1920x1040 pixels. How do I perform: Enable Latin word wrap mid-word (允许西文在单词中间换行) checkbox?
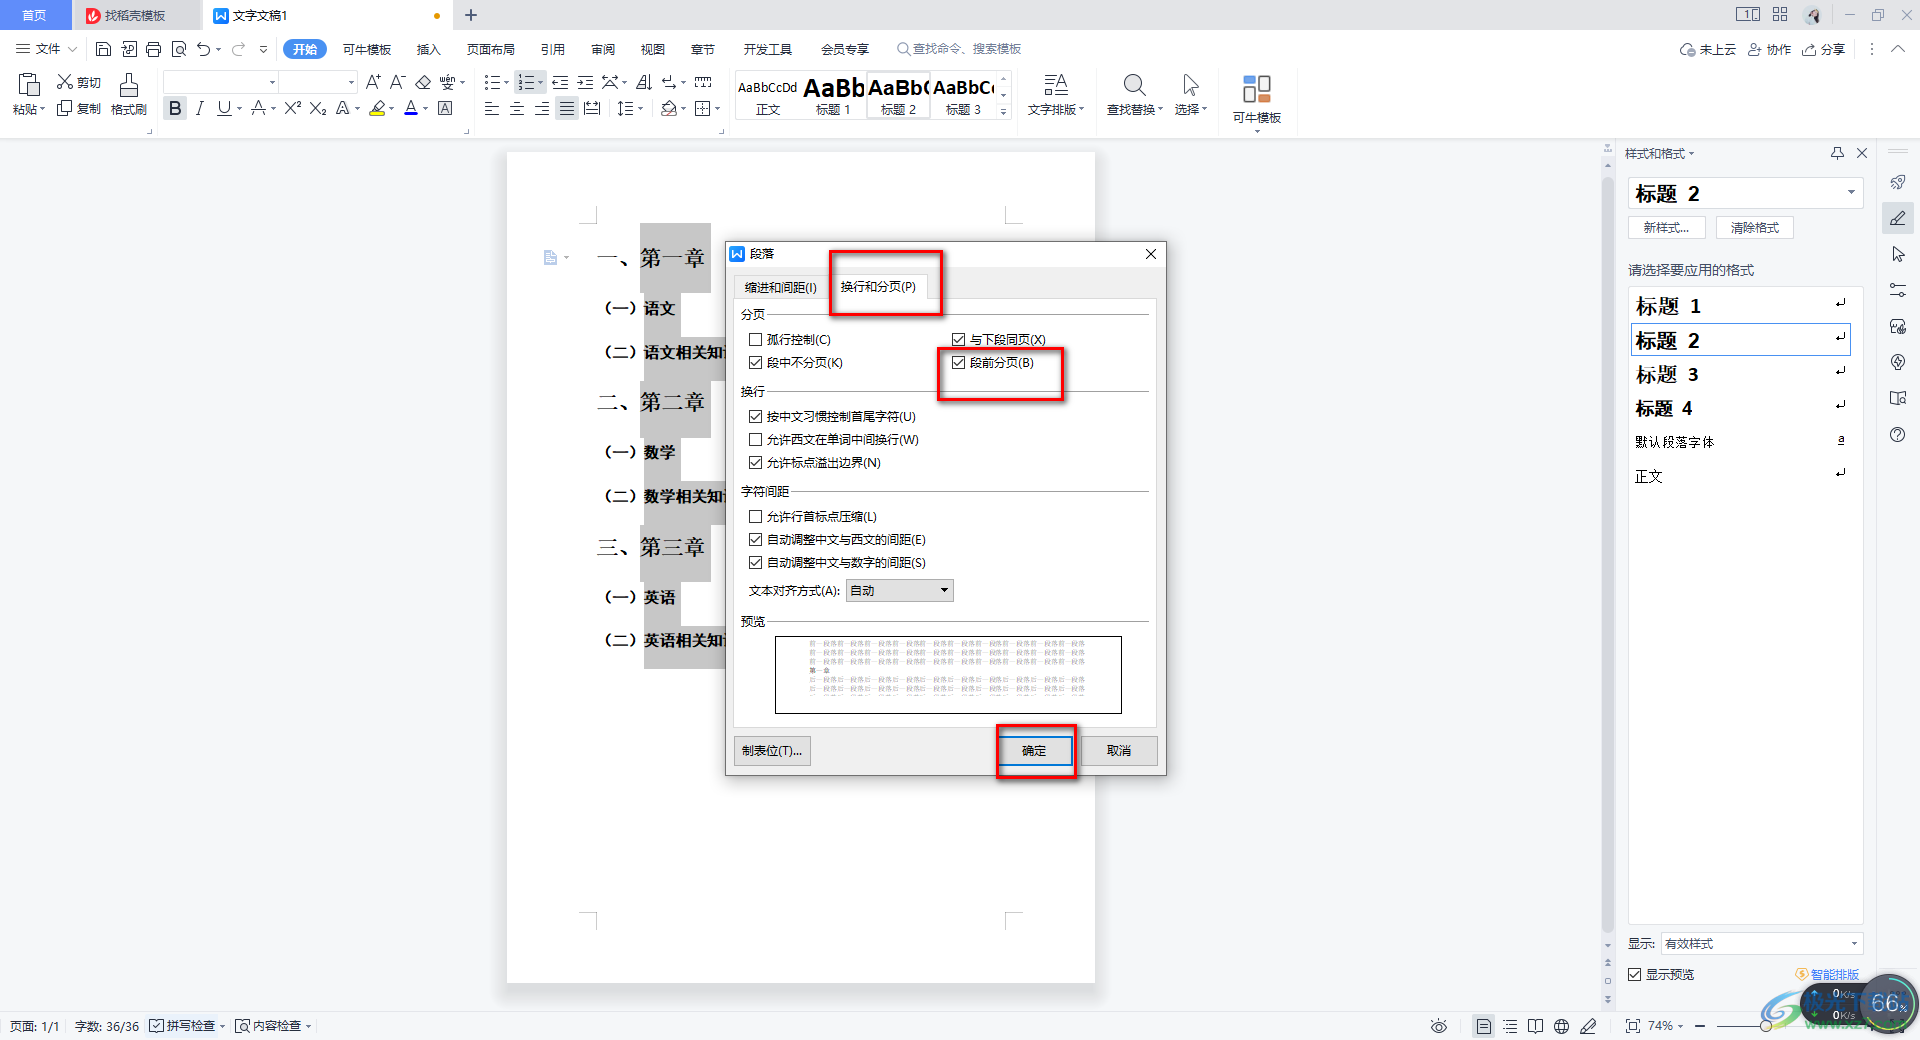(756, 440)
